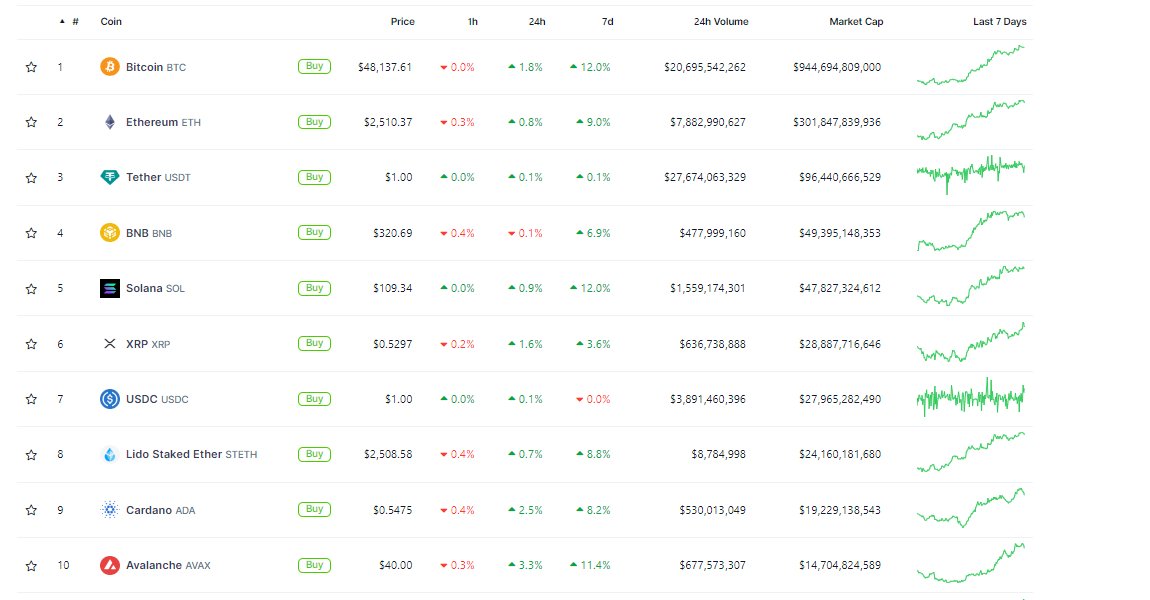Open the BNB coin name link
1150x600 pixels.
coord(148,233)
